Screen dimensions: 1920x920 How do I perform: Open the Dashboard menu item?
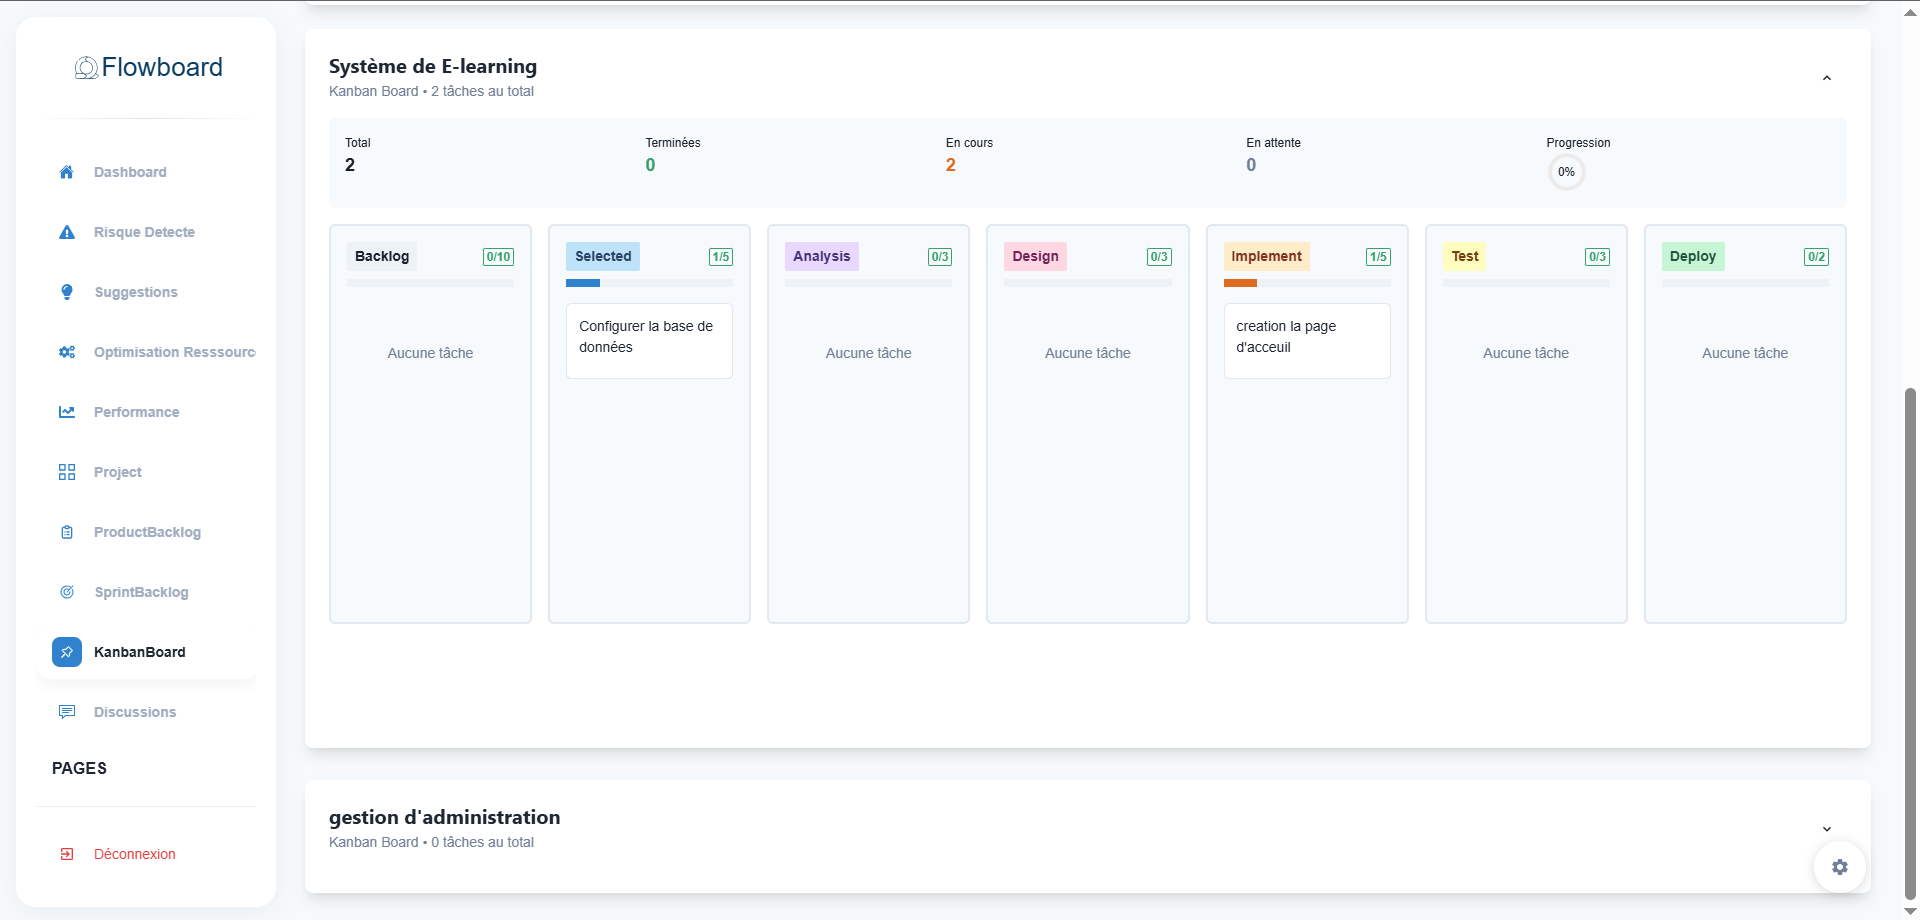146,172
